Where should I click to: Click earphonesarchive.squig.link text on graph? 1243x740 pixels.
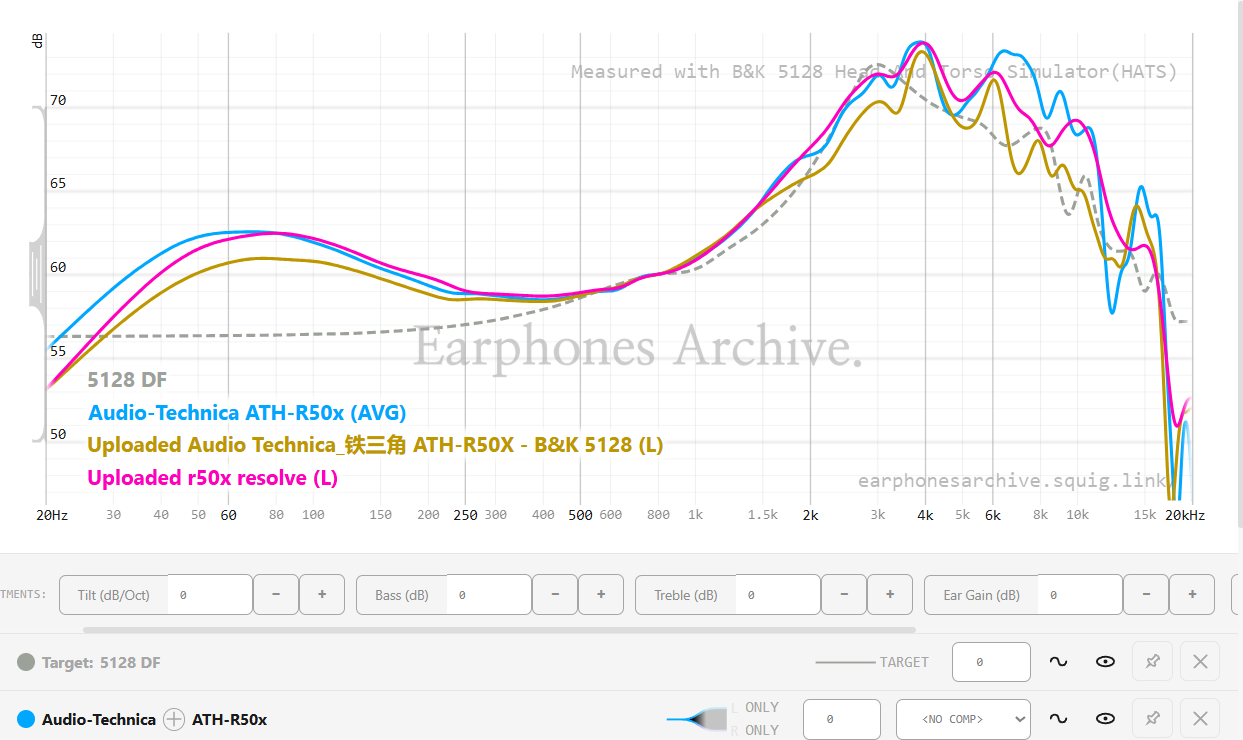[x=1012, y=481]
